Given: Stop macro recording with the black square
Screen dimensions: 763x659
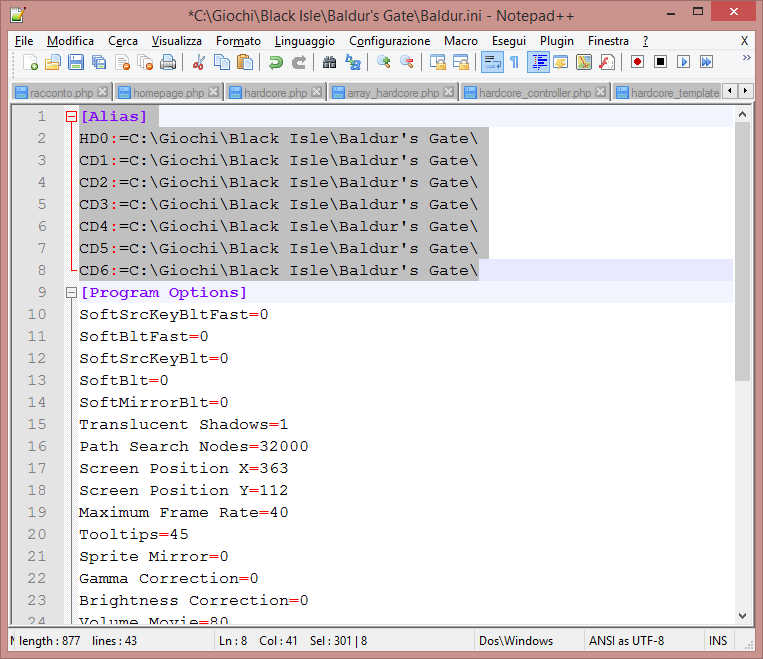Looking at the screenshot, I should (660, 62).
